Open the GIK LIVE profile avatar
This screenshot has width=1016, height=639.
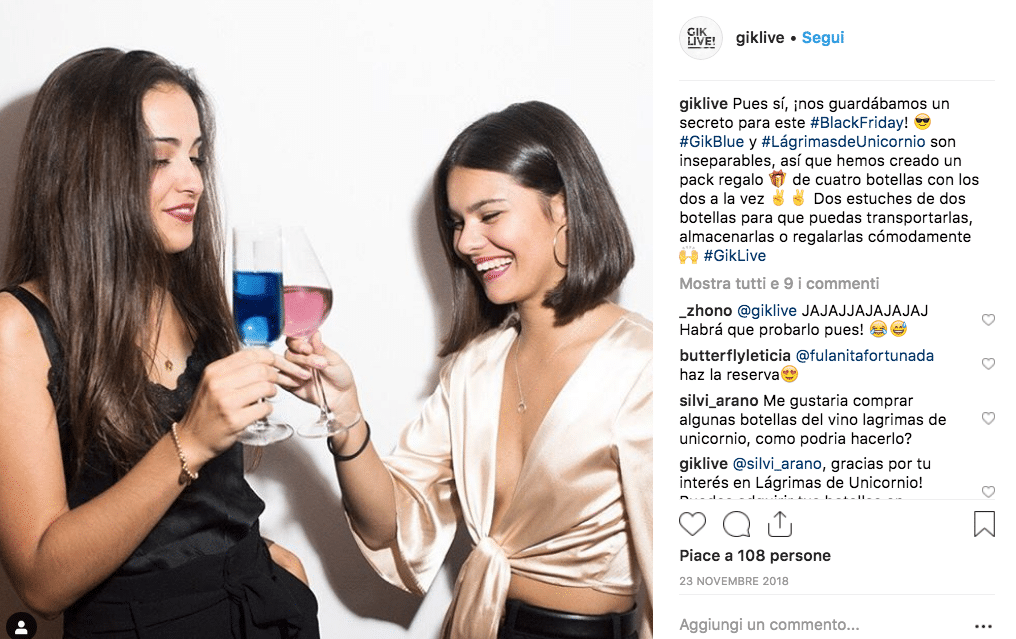700,38
